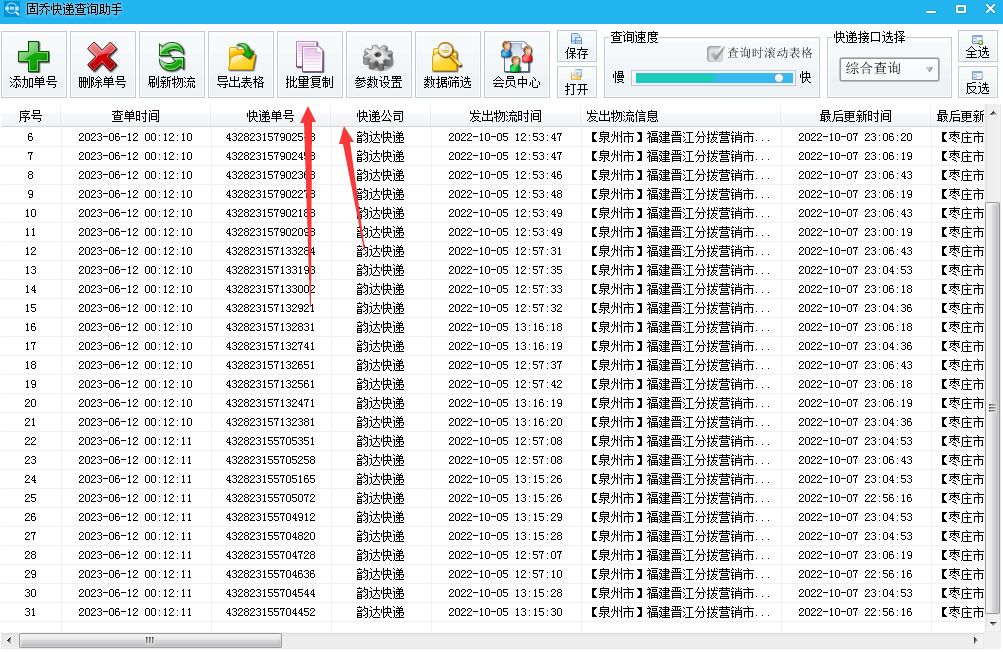Click the 全选 (select all) button
This screenshot has width=1003, height=652.
pos(977,48)
